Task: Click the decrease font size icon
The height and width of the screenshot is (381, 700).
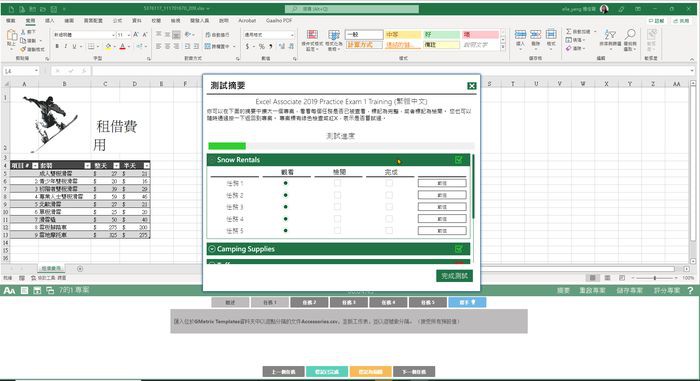Action: [145, 35]
